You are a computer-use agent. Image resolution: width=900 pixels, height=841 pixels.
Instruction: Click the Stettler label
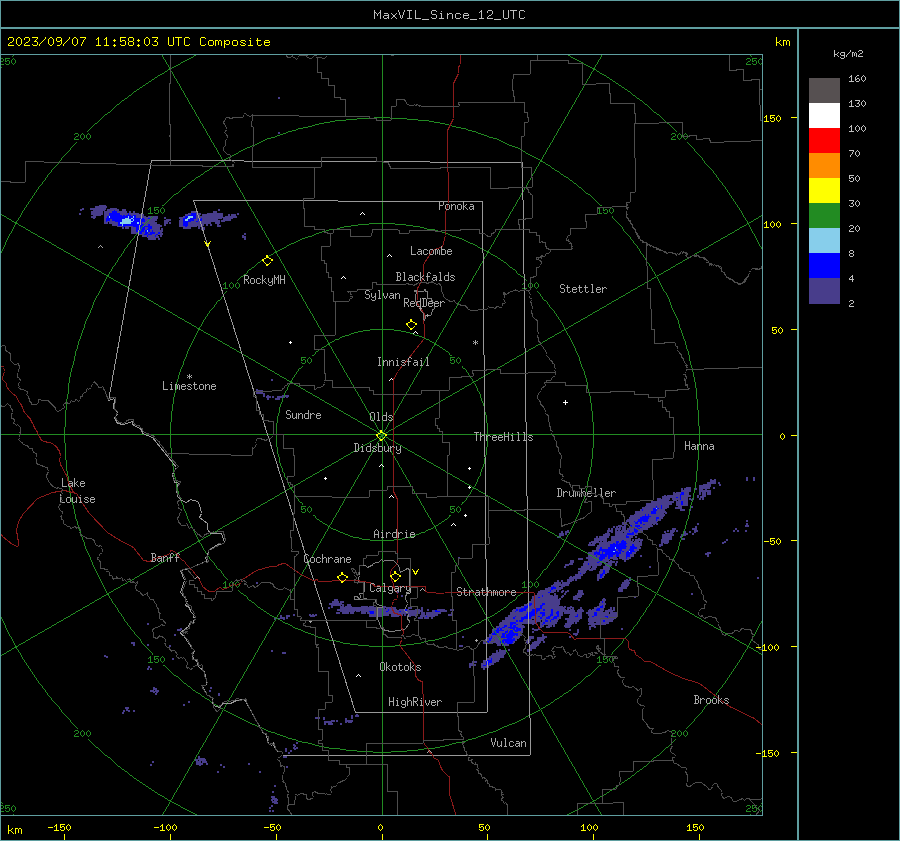coord(583,289)
